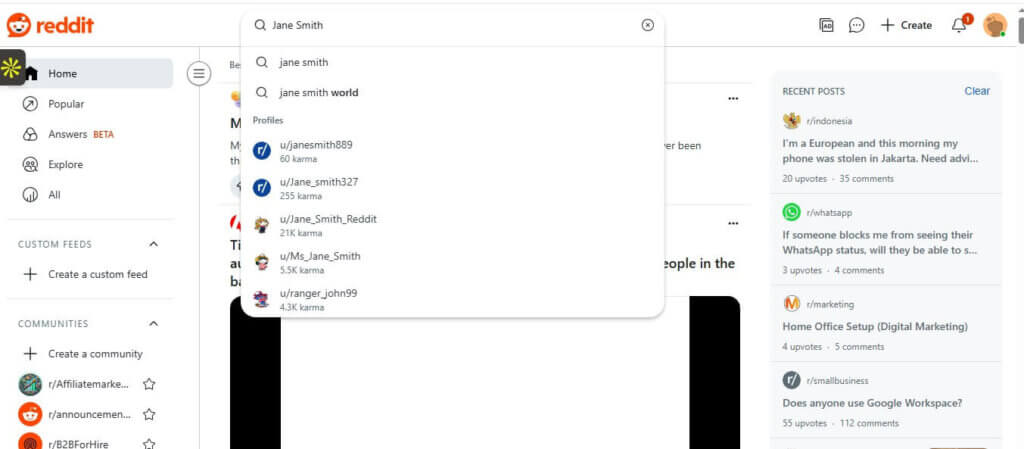This screenshot has height=449, width=1024.
Task: Favorite r/B2BForHire with its star
Action: pyautogui.click(x=149, y=444)
